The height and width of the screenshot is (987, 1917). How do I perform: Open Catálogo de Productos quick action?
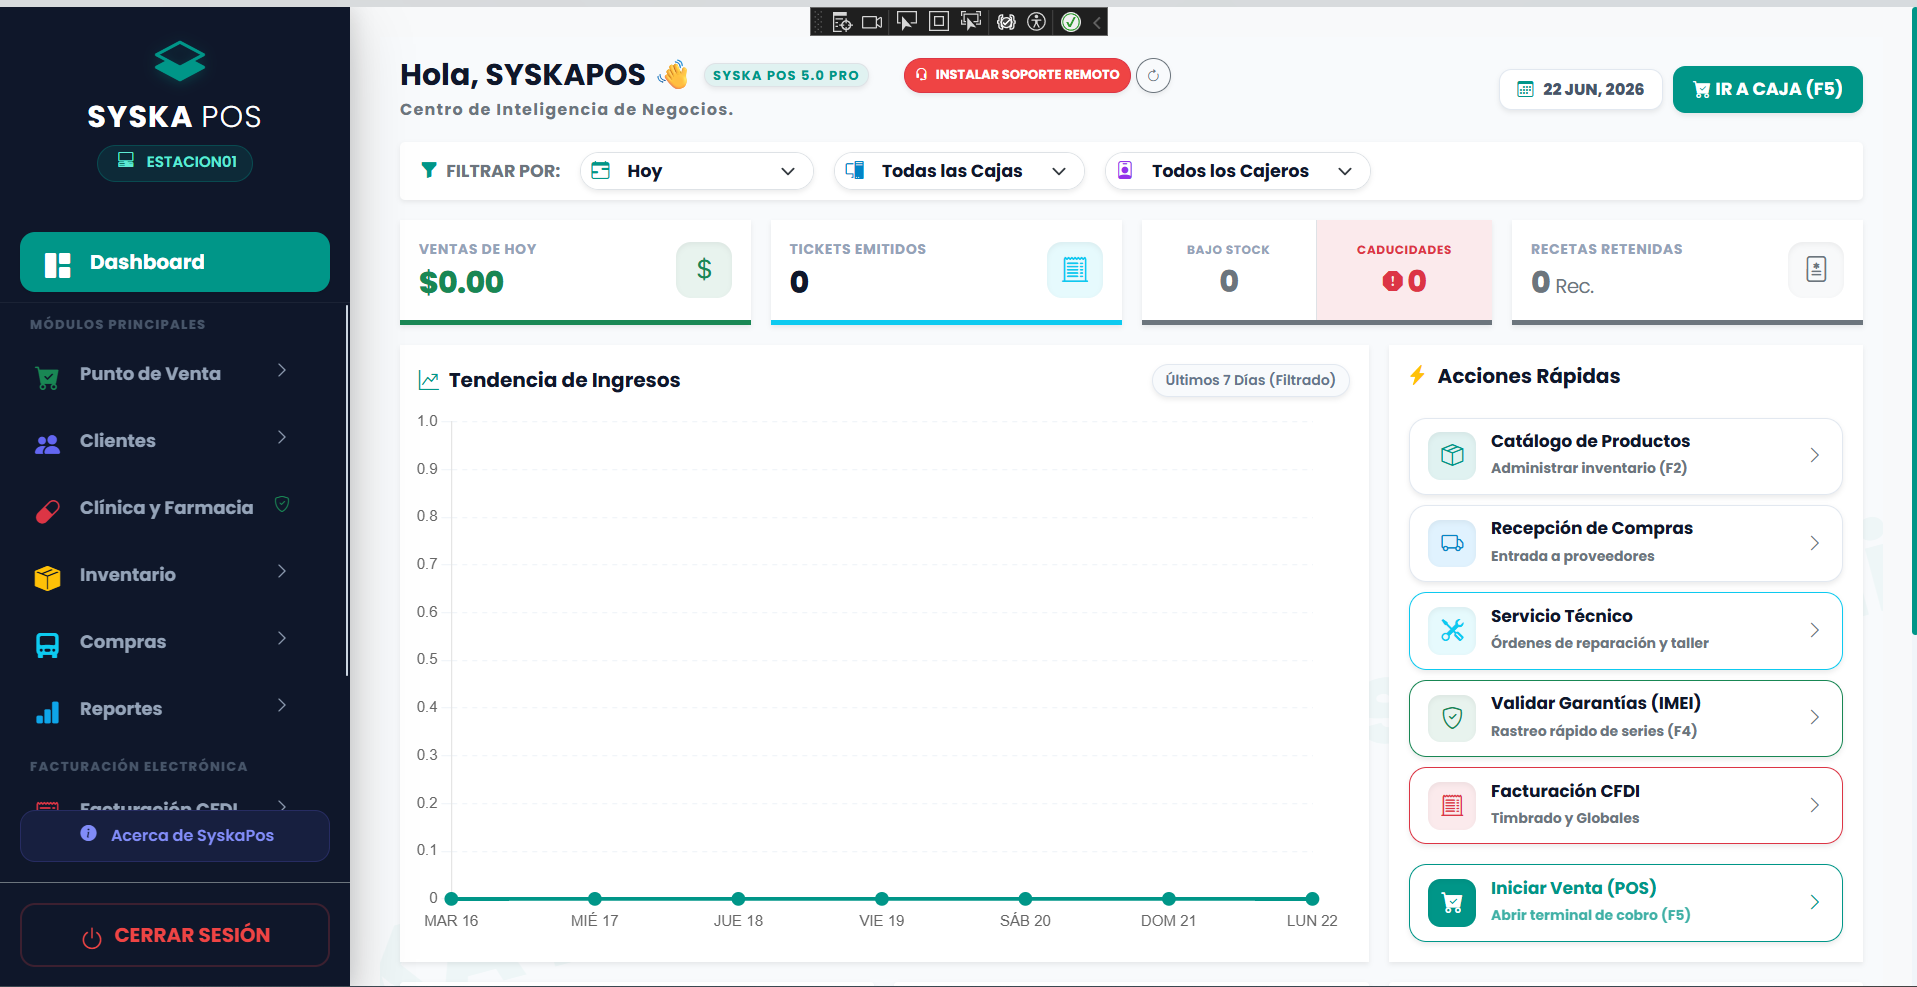tap(1625, 456)
